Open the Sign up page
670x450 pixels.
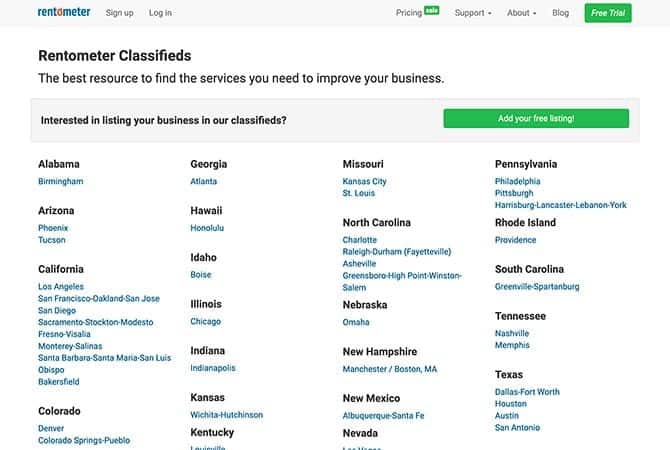pos(119,13)
